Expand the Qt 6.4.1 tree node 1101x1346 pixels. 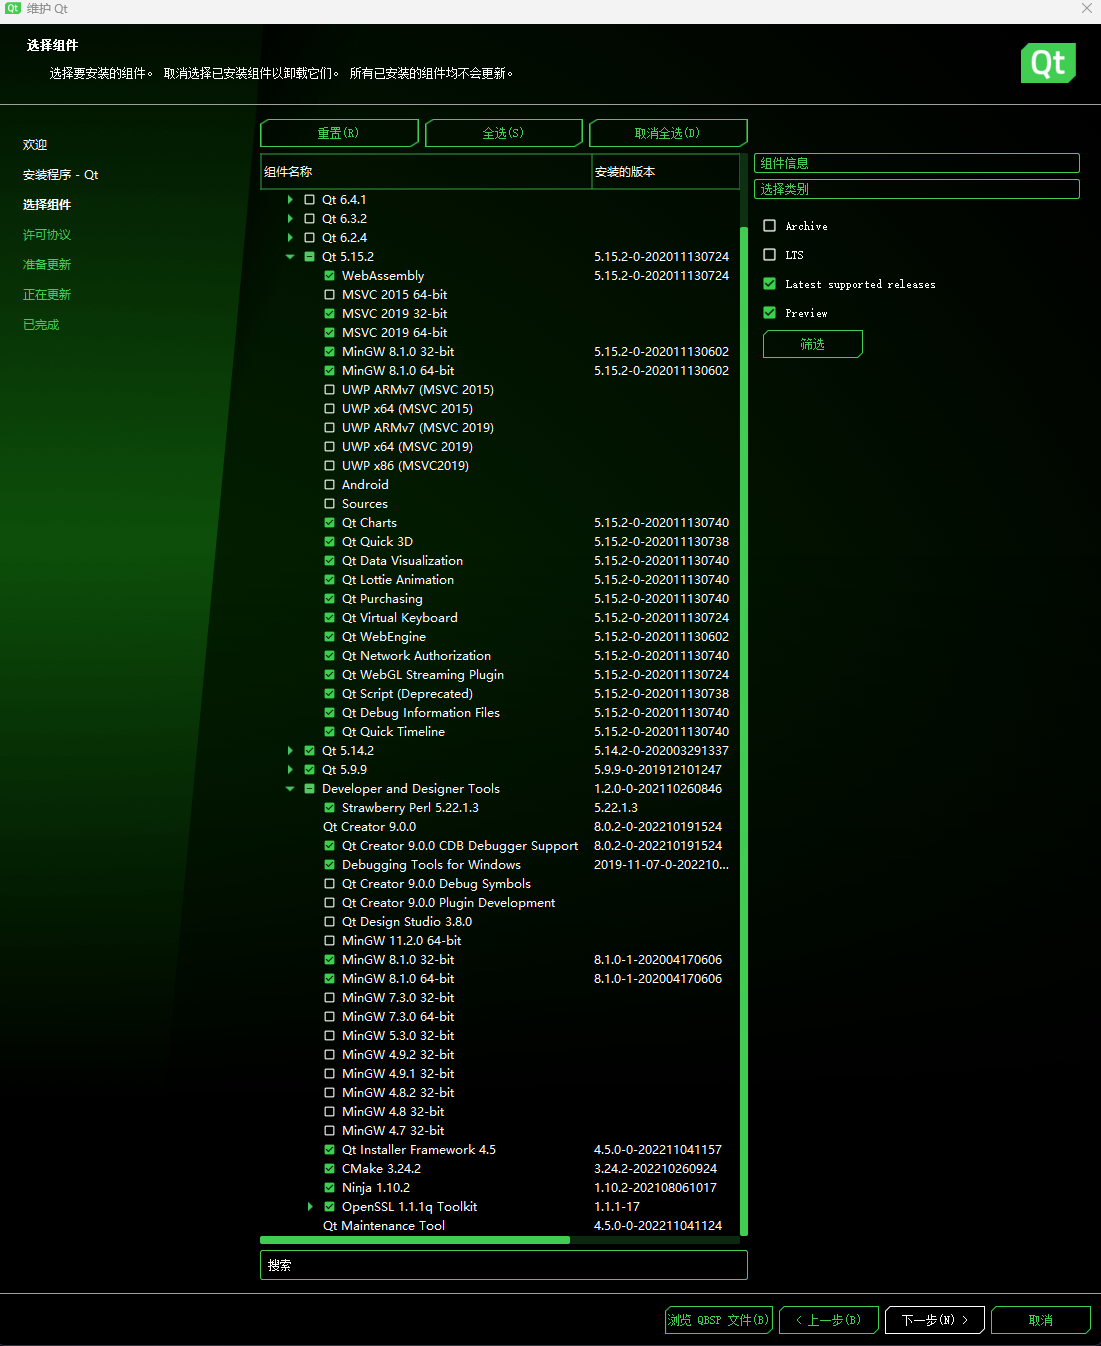[x=291, y=200]
